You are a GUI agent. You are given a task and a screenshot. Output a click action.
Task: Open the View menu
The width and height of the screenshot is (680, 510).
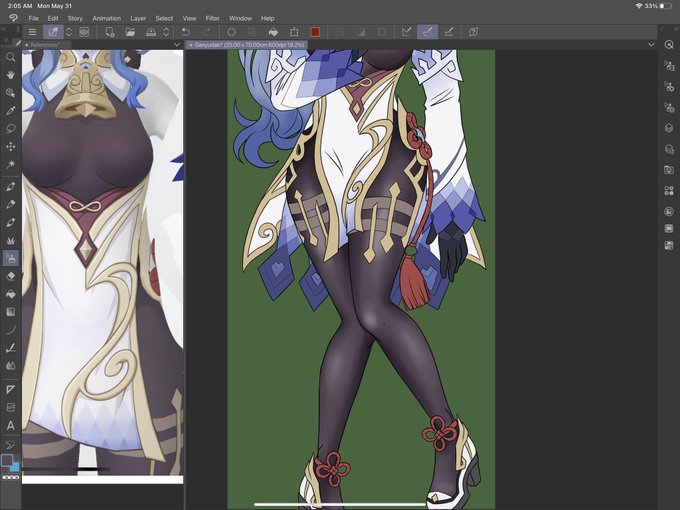tap(190, 18)
